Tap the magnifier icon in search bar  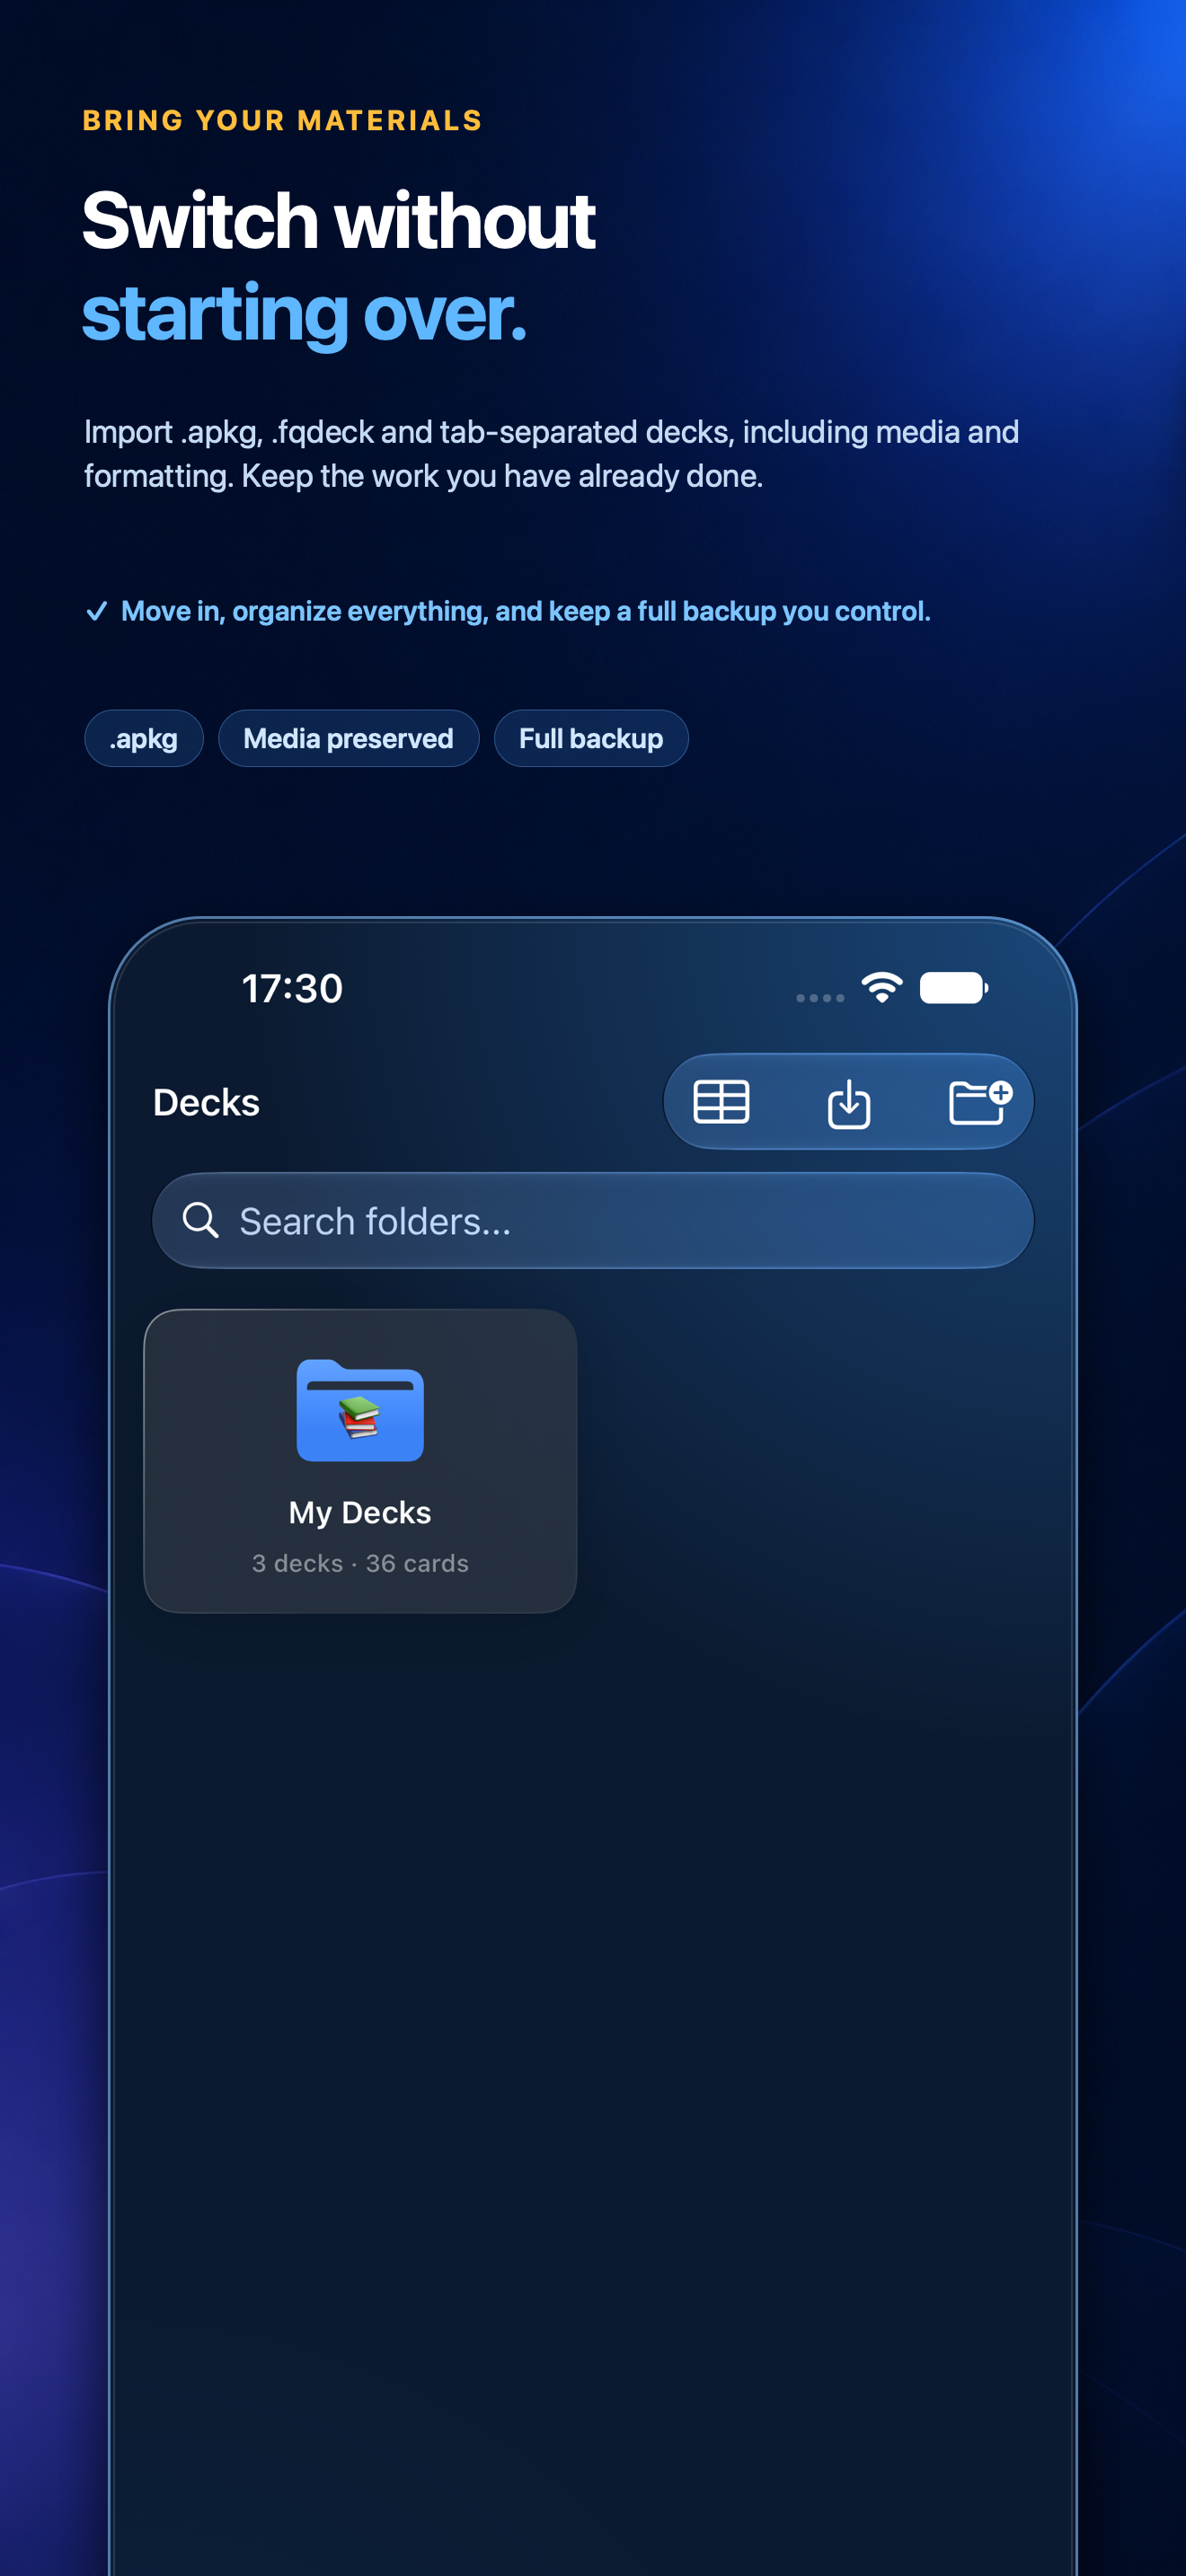point(200,1220)
